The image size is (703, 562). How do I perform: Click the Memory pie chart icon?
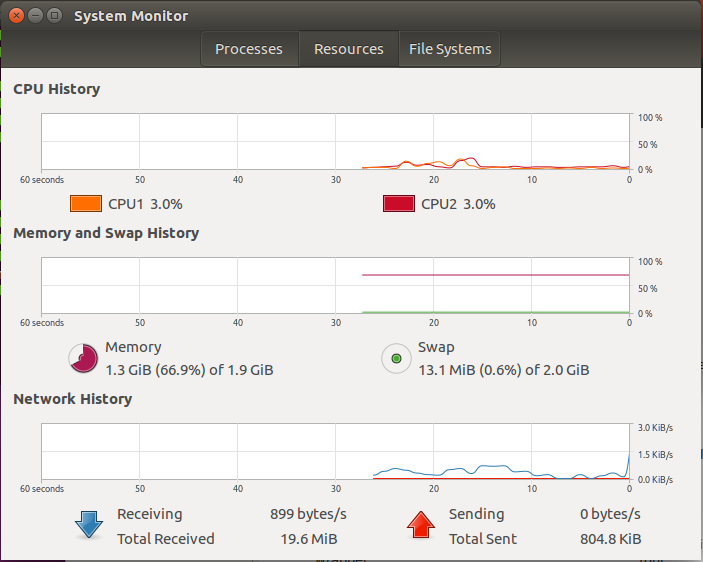point(83,358)
